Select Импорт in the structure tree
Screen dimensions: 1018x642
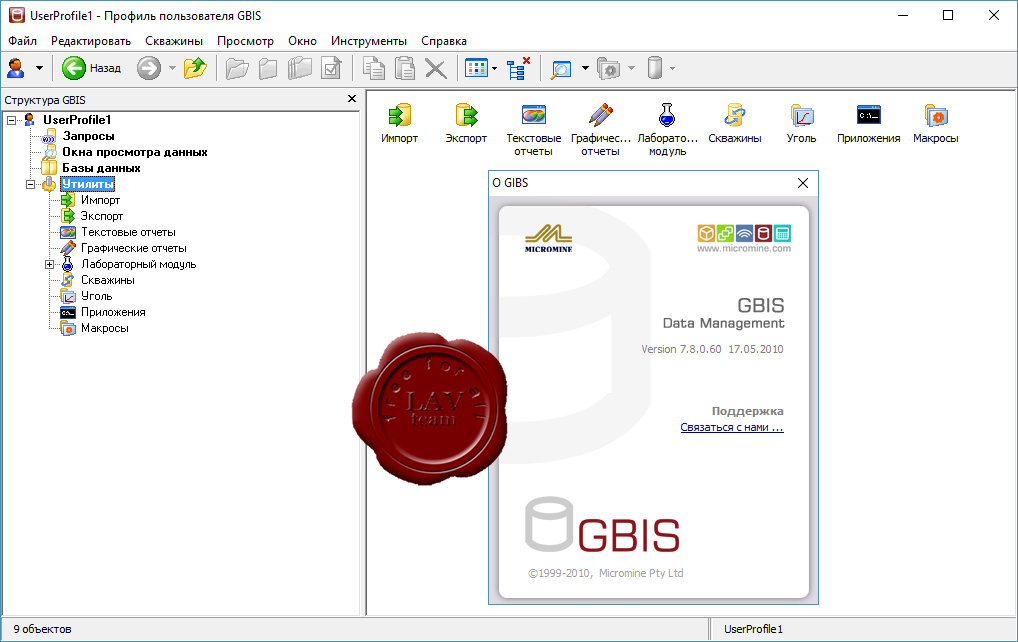[x=100, y=200]
